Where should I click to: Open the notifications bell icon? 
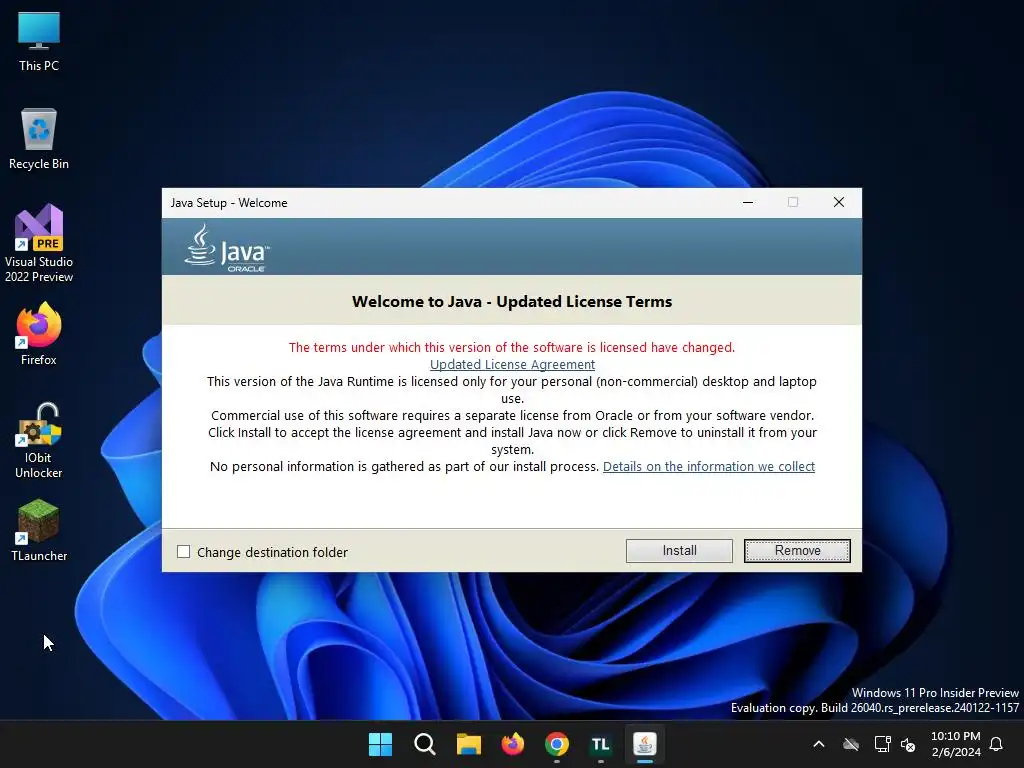click(x=996, y=744)
